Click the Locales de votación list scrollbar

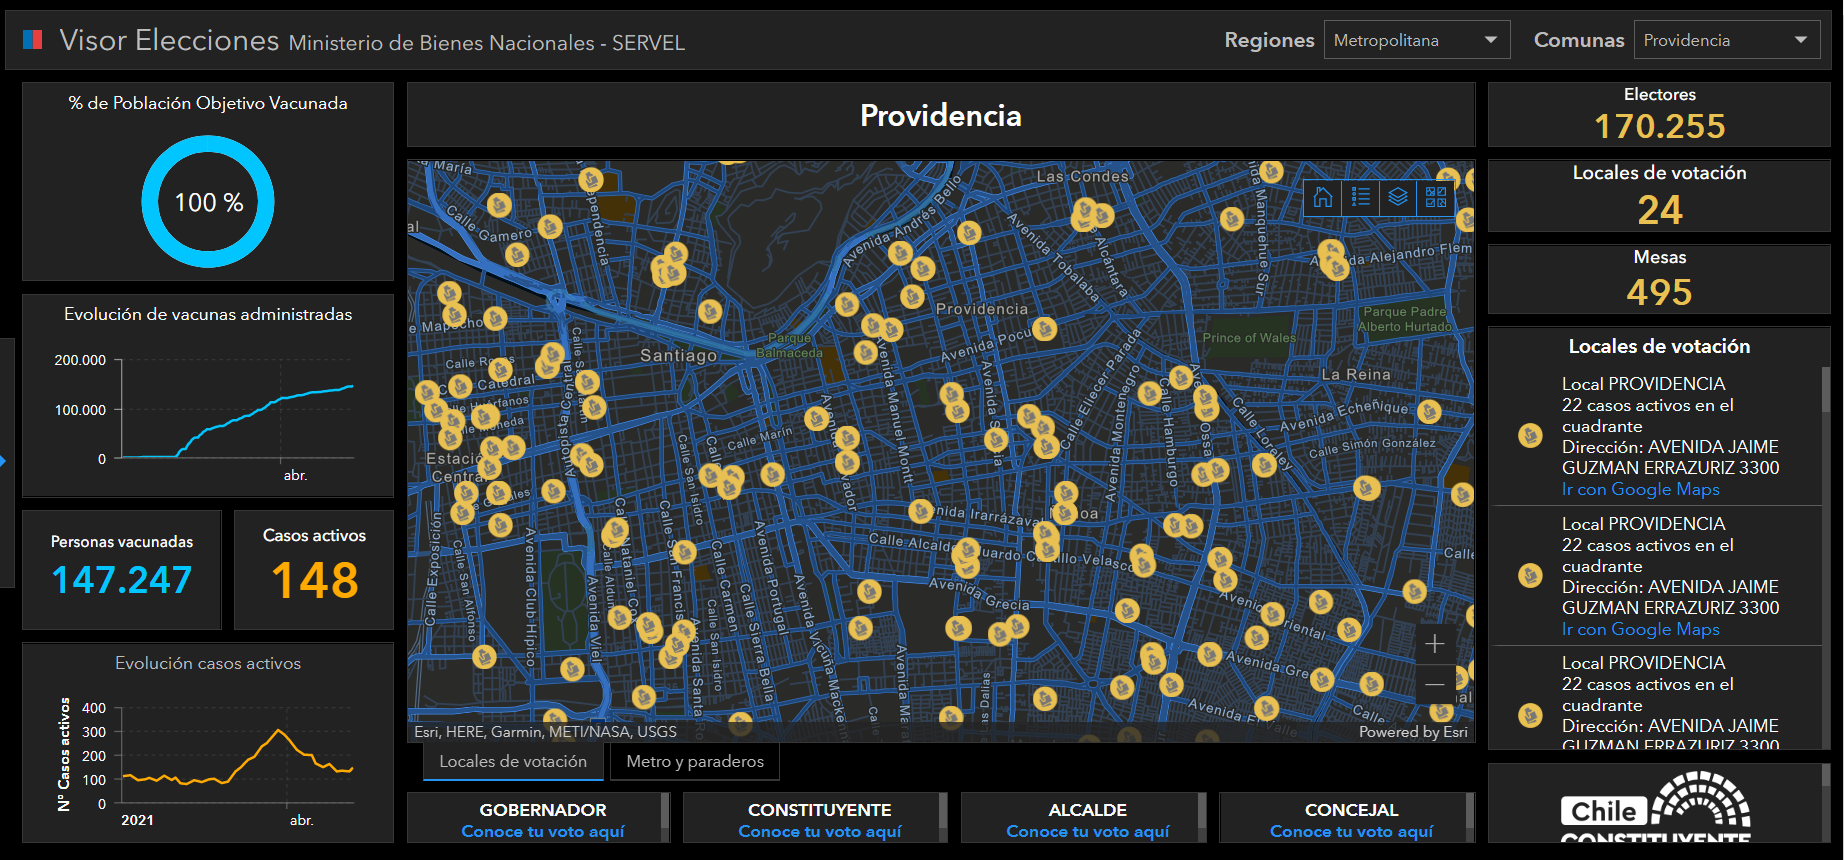(1826, 390)
